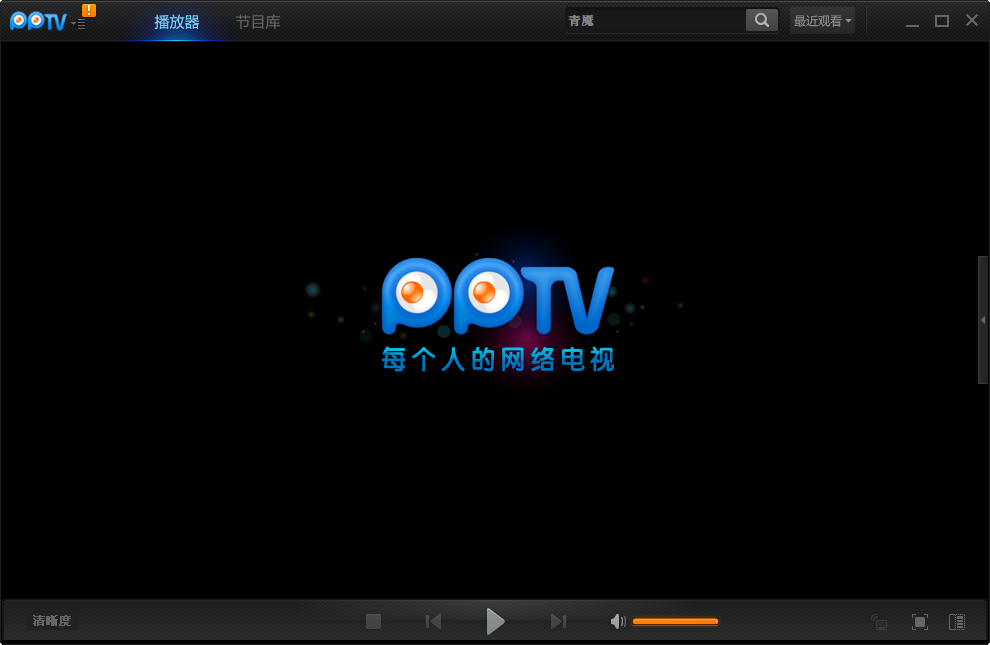
Task: Enter fullscreen mode
Action: [920, 622]
